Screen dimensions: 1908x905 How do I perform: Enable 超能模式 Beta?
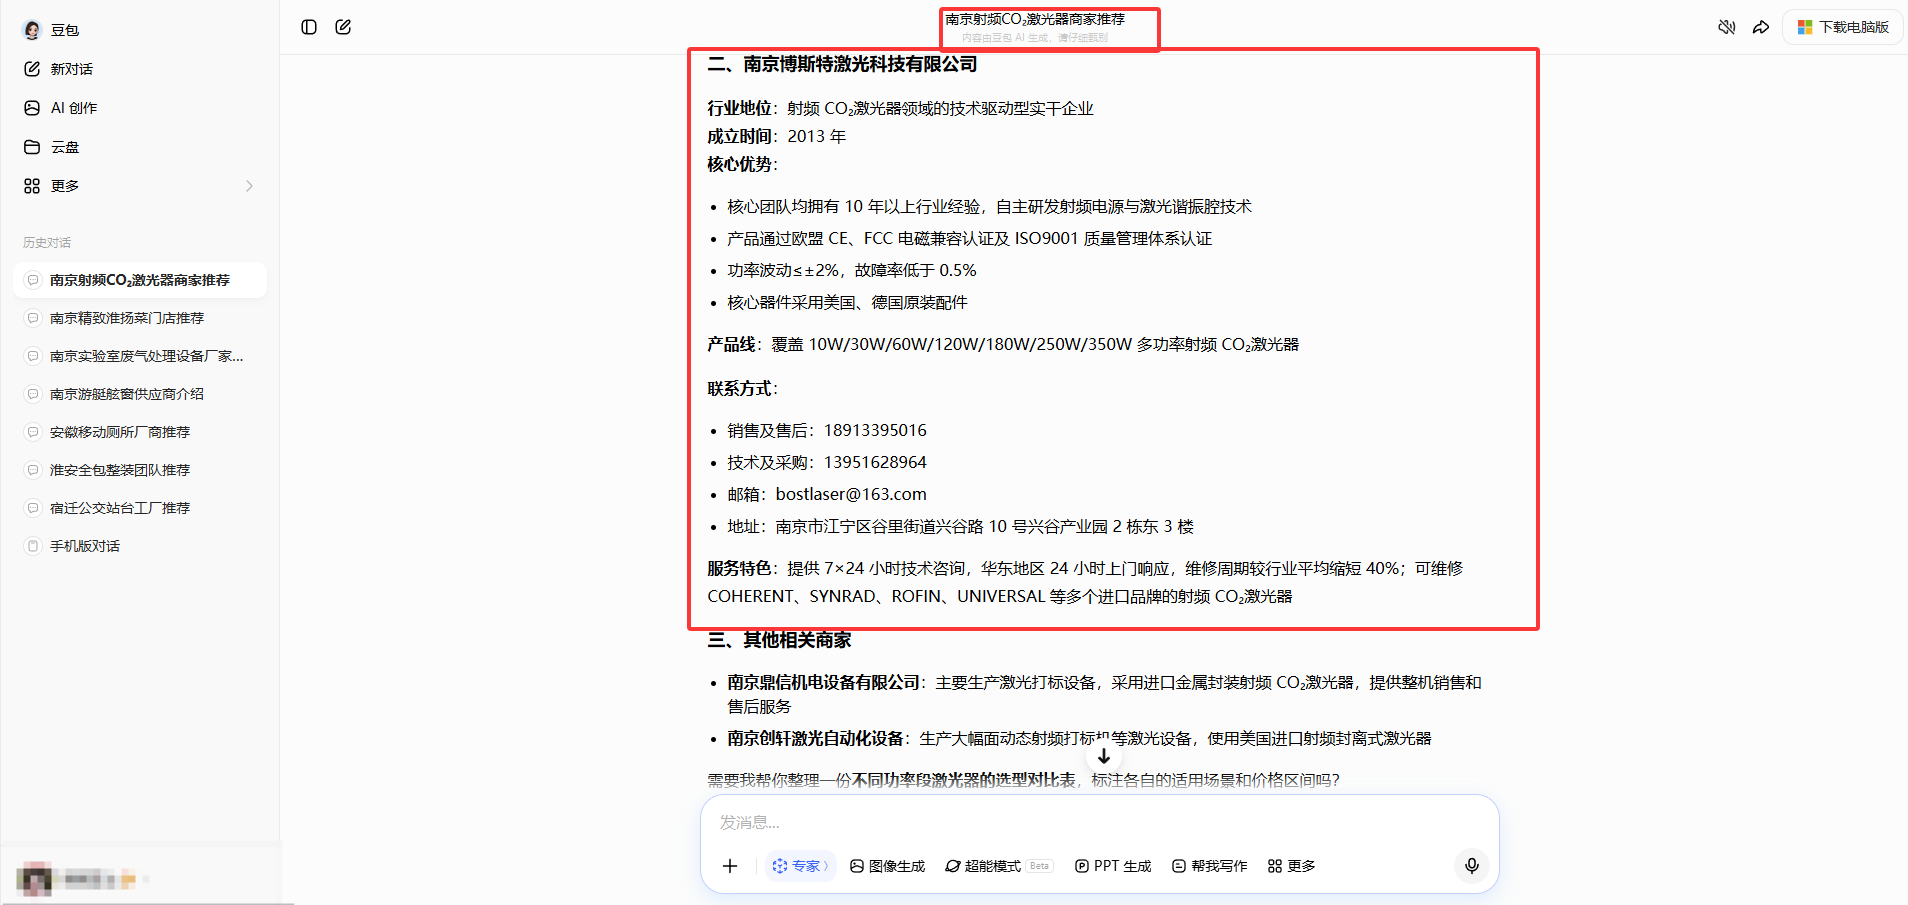click(998, 866)
